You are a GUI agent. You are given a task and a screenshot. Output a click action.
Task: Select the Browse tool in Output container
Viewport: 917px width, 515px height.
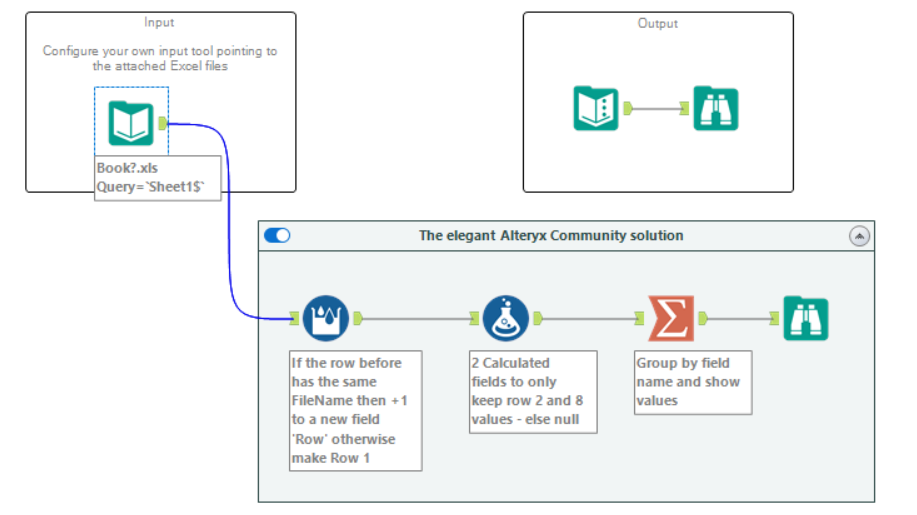(x=716, y=108)
